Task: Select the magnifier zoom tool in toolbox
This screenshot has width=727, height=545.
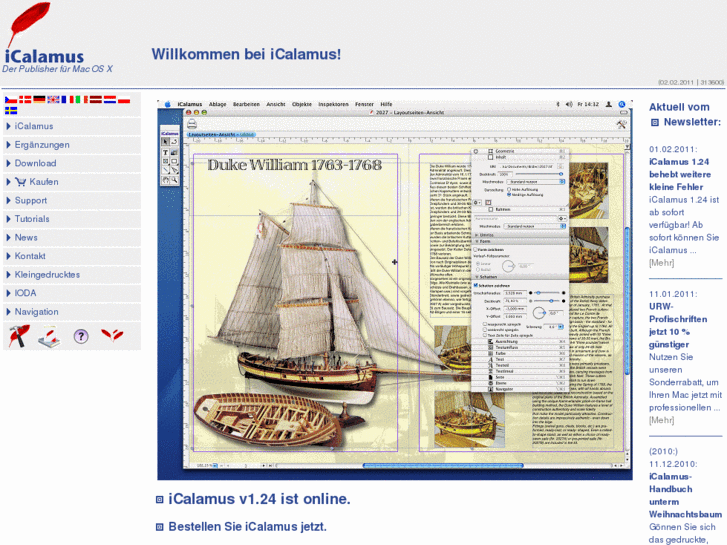Action: [174, 180]
